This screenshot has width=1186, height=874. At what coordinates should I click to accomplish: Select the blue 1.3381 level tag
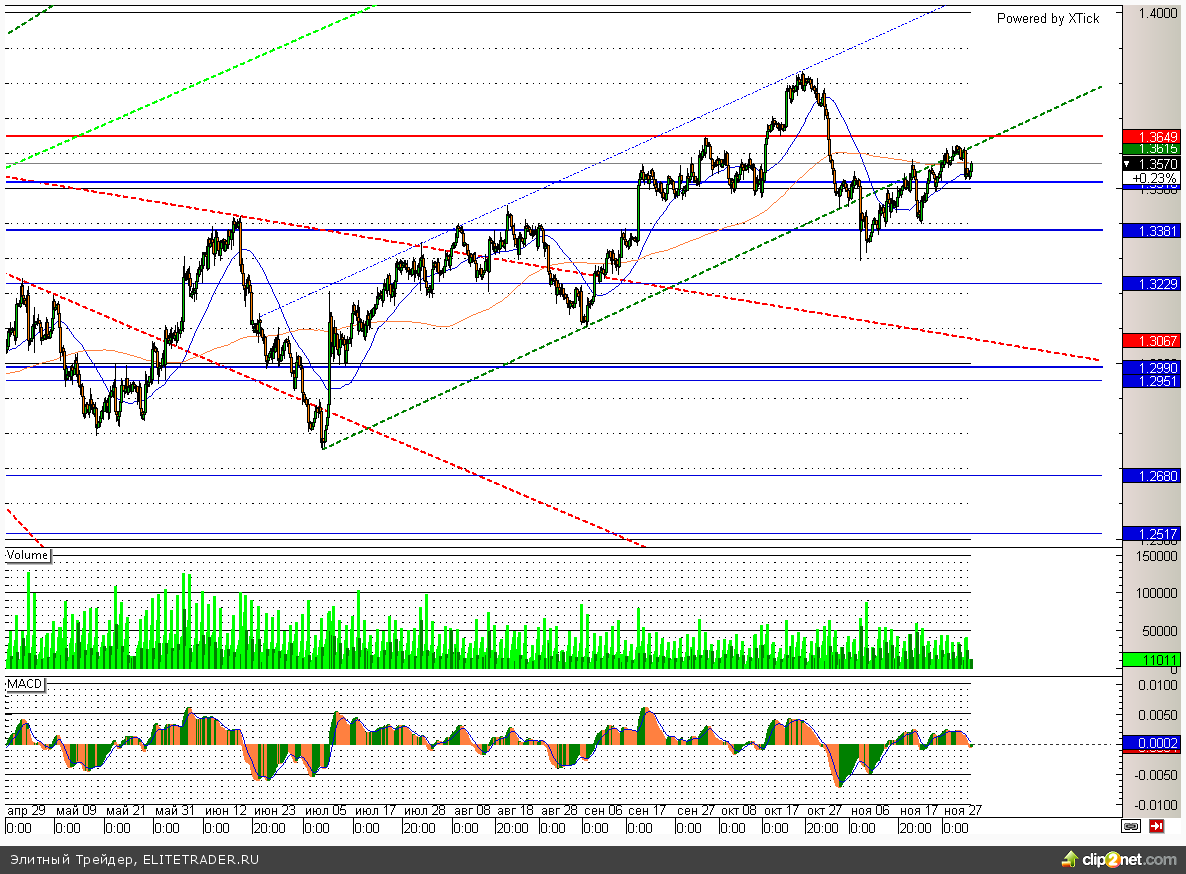[1152, 230]
